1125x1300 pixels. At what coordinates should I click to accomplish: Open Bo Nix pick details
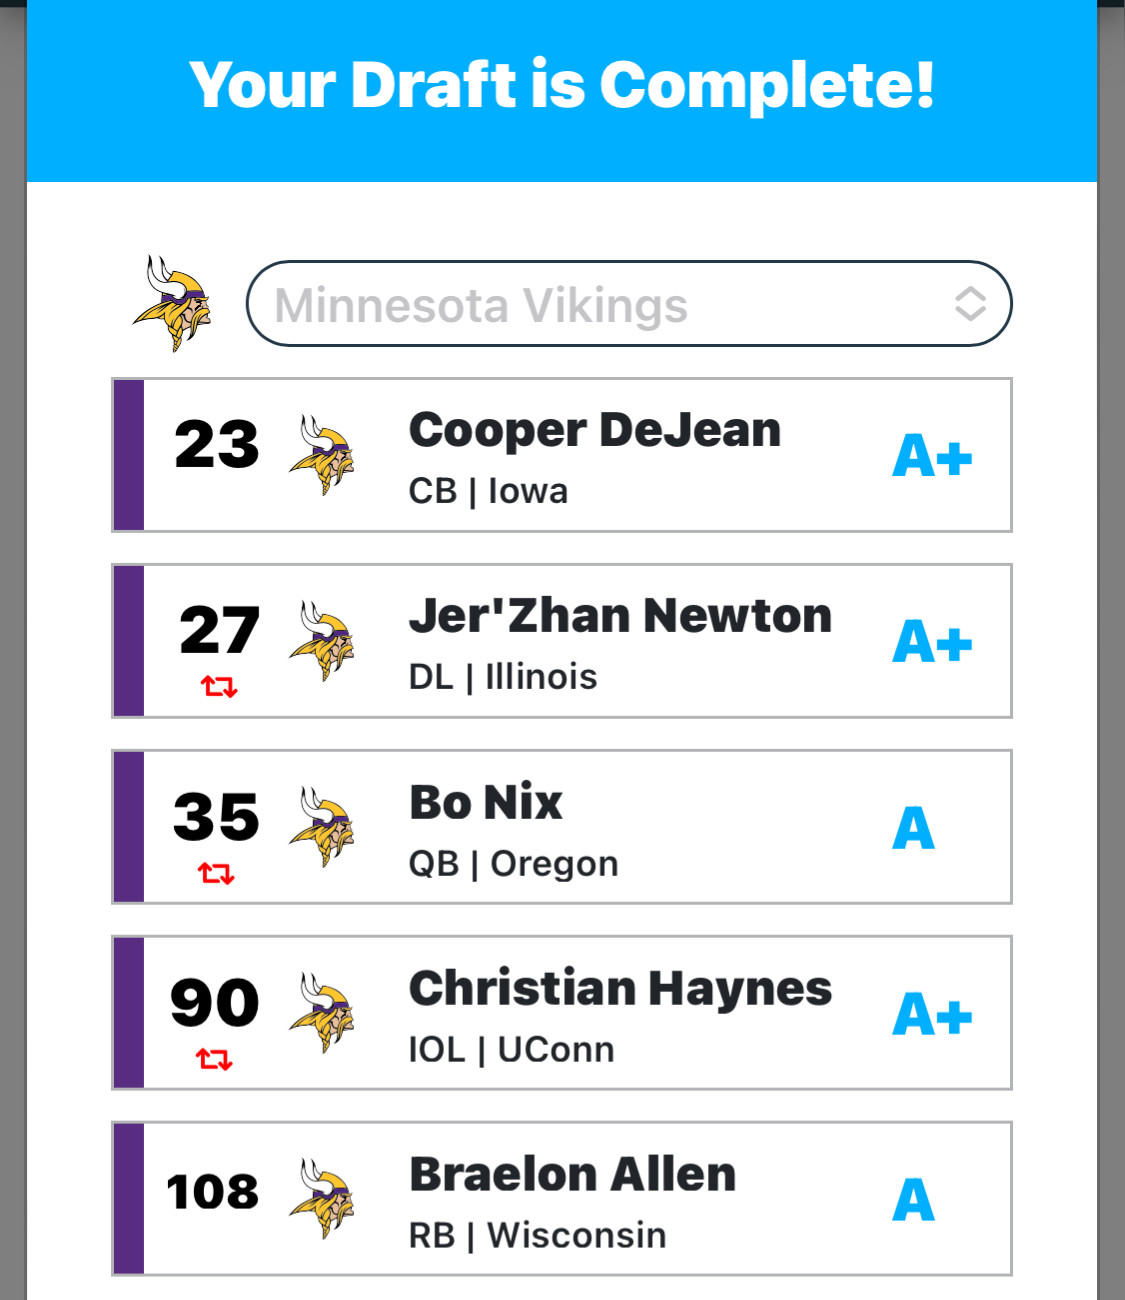[x=486, y=803]
